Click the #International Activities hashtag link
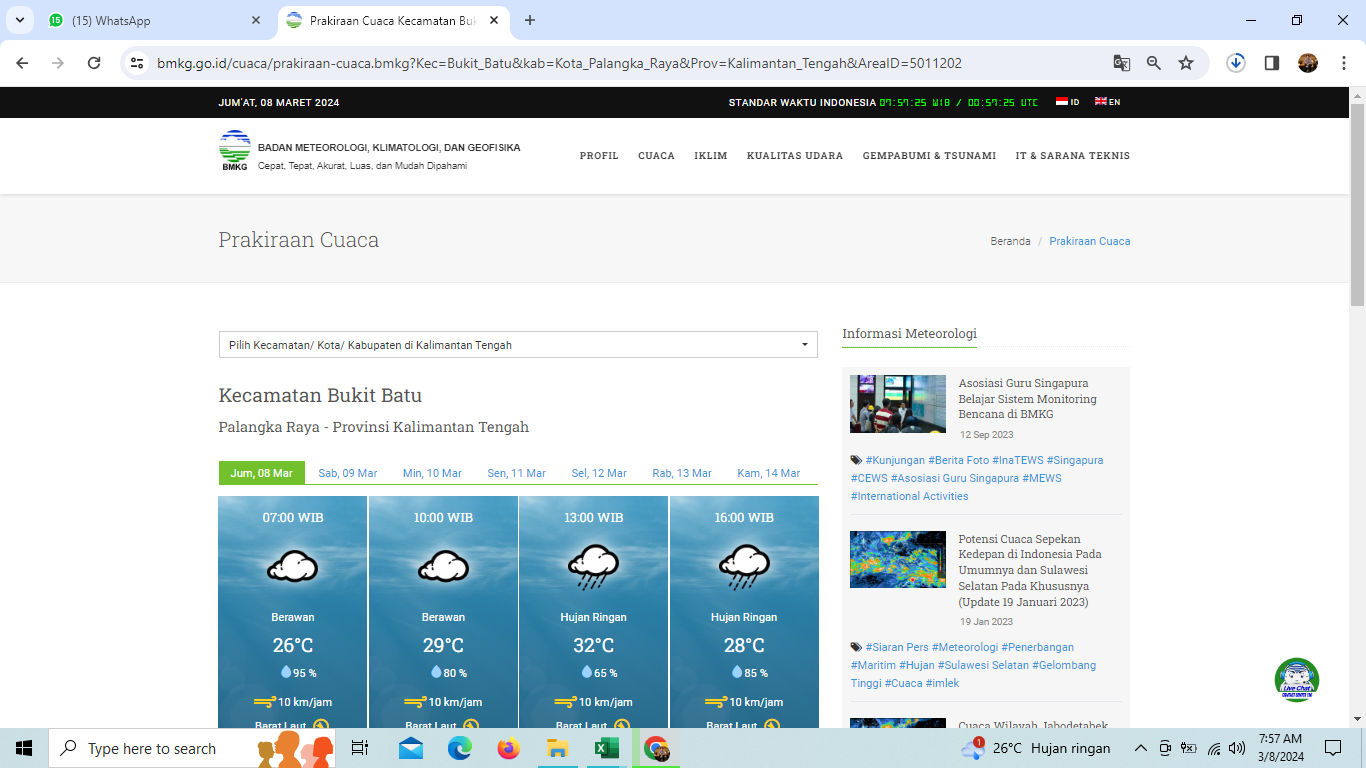The image size is (1366, 768). coord(910,496)
